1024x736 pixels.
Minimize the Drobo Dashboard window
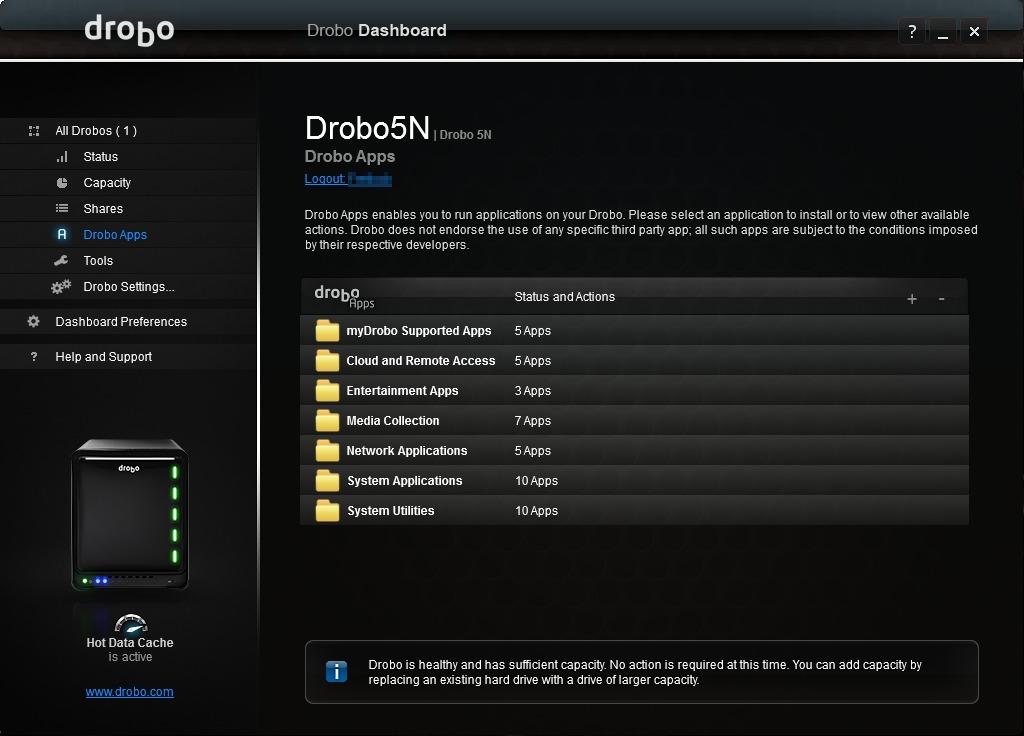pos(942,31)
